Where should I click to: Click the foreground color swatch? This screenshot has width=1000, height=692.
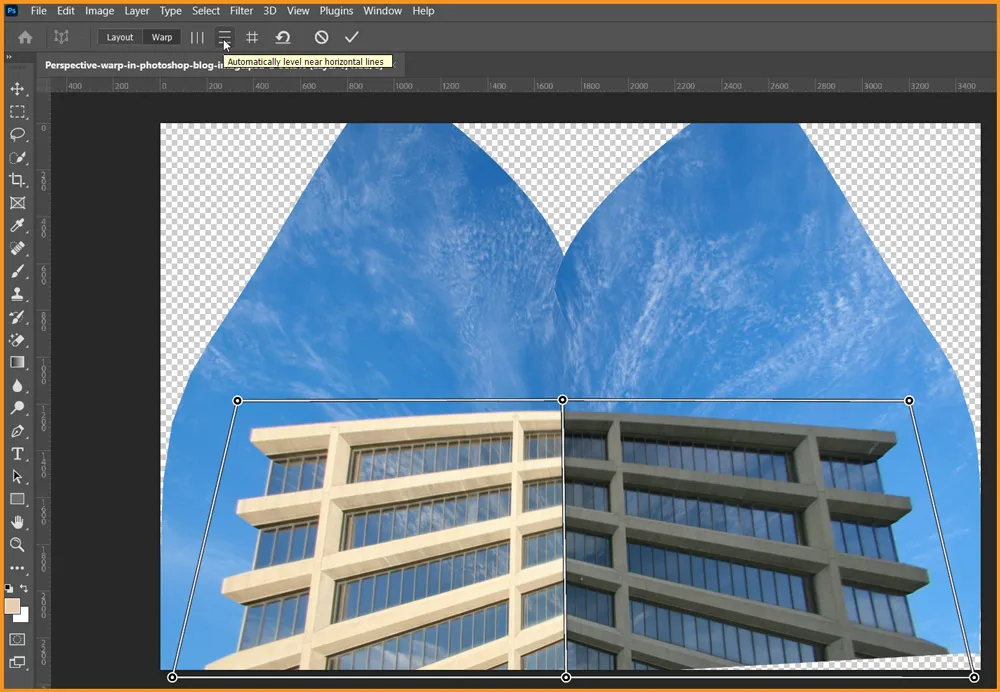coord(12,606)
